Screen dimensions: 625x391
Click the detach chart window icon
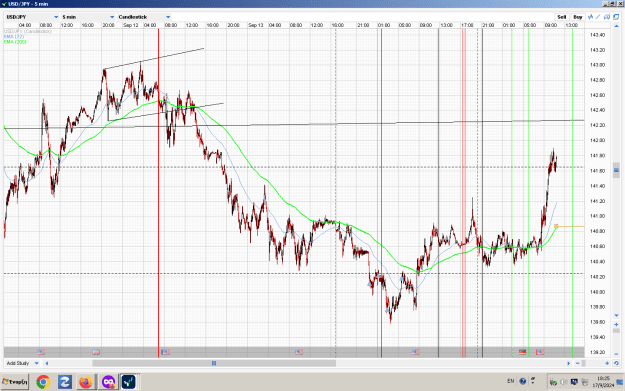(x=616, y=17)
